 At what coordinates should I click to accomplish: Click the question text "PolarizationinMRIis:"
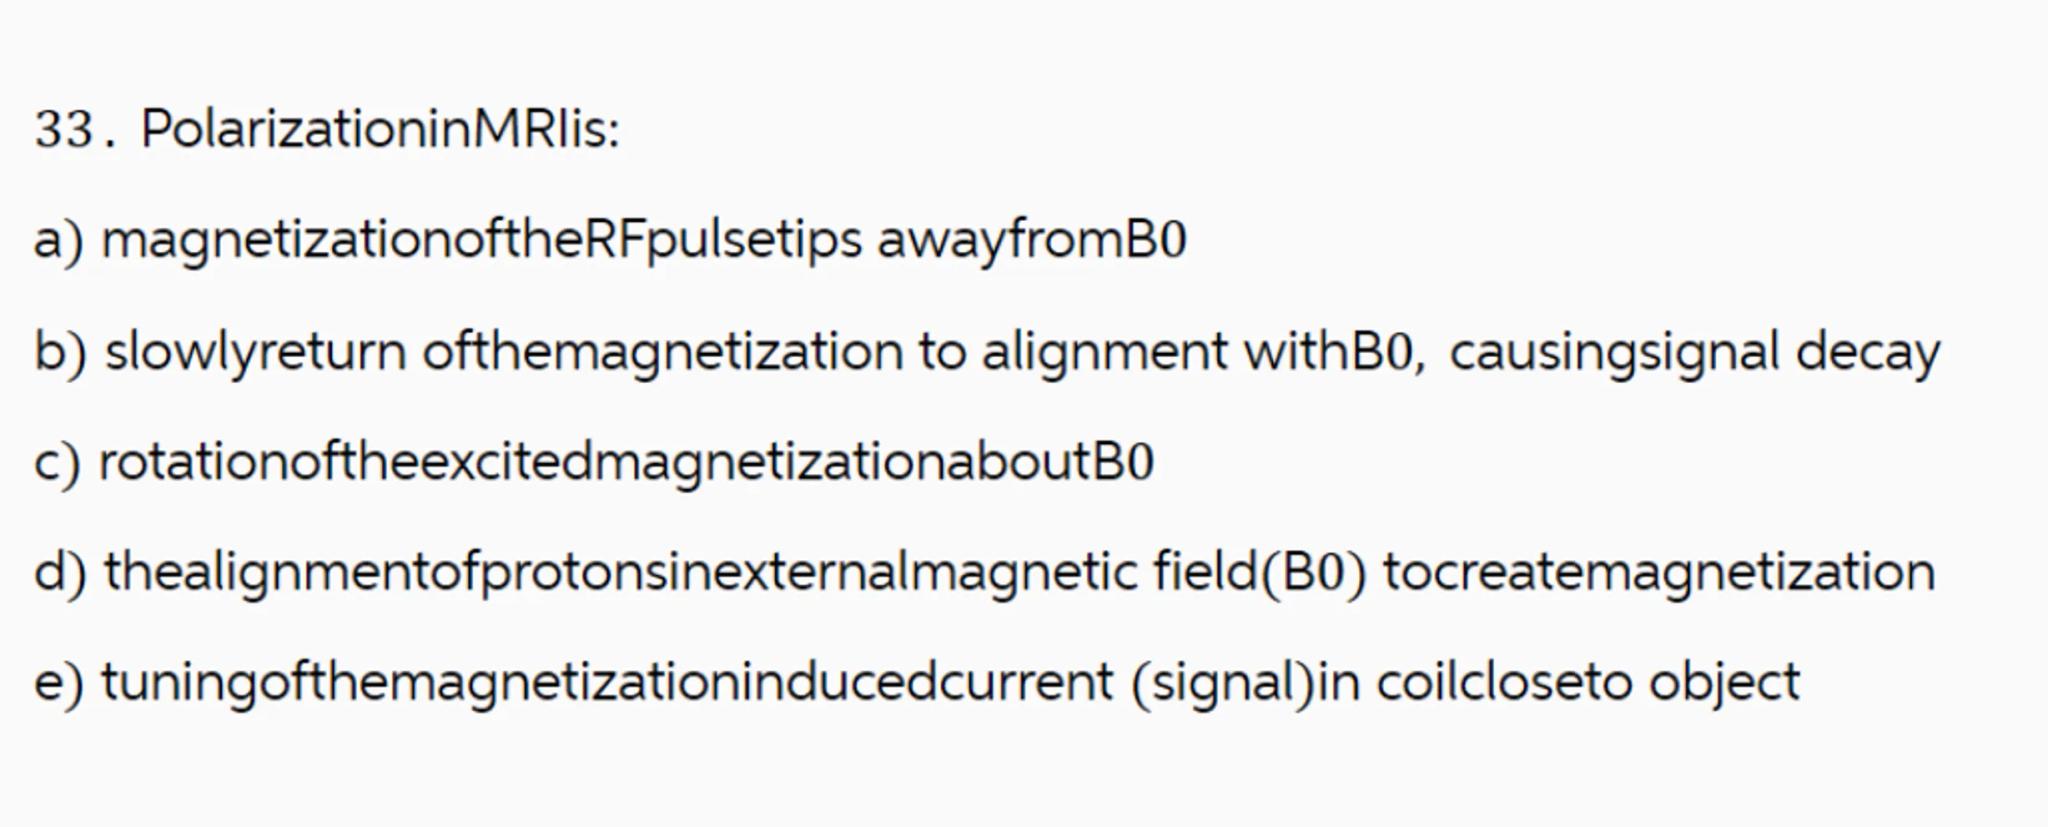380,130
